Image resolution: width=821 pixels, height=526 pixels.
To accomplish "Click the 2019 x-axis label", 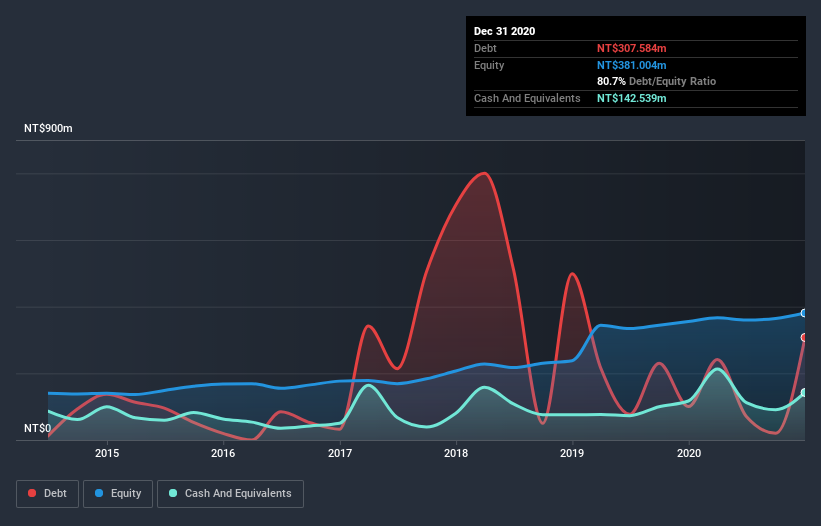I will [572, 453].
